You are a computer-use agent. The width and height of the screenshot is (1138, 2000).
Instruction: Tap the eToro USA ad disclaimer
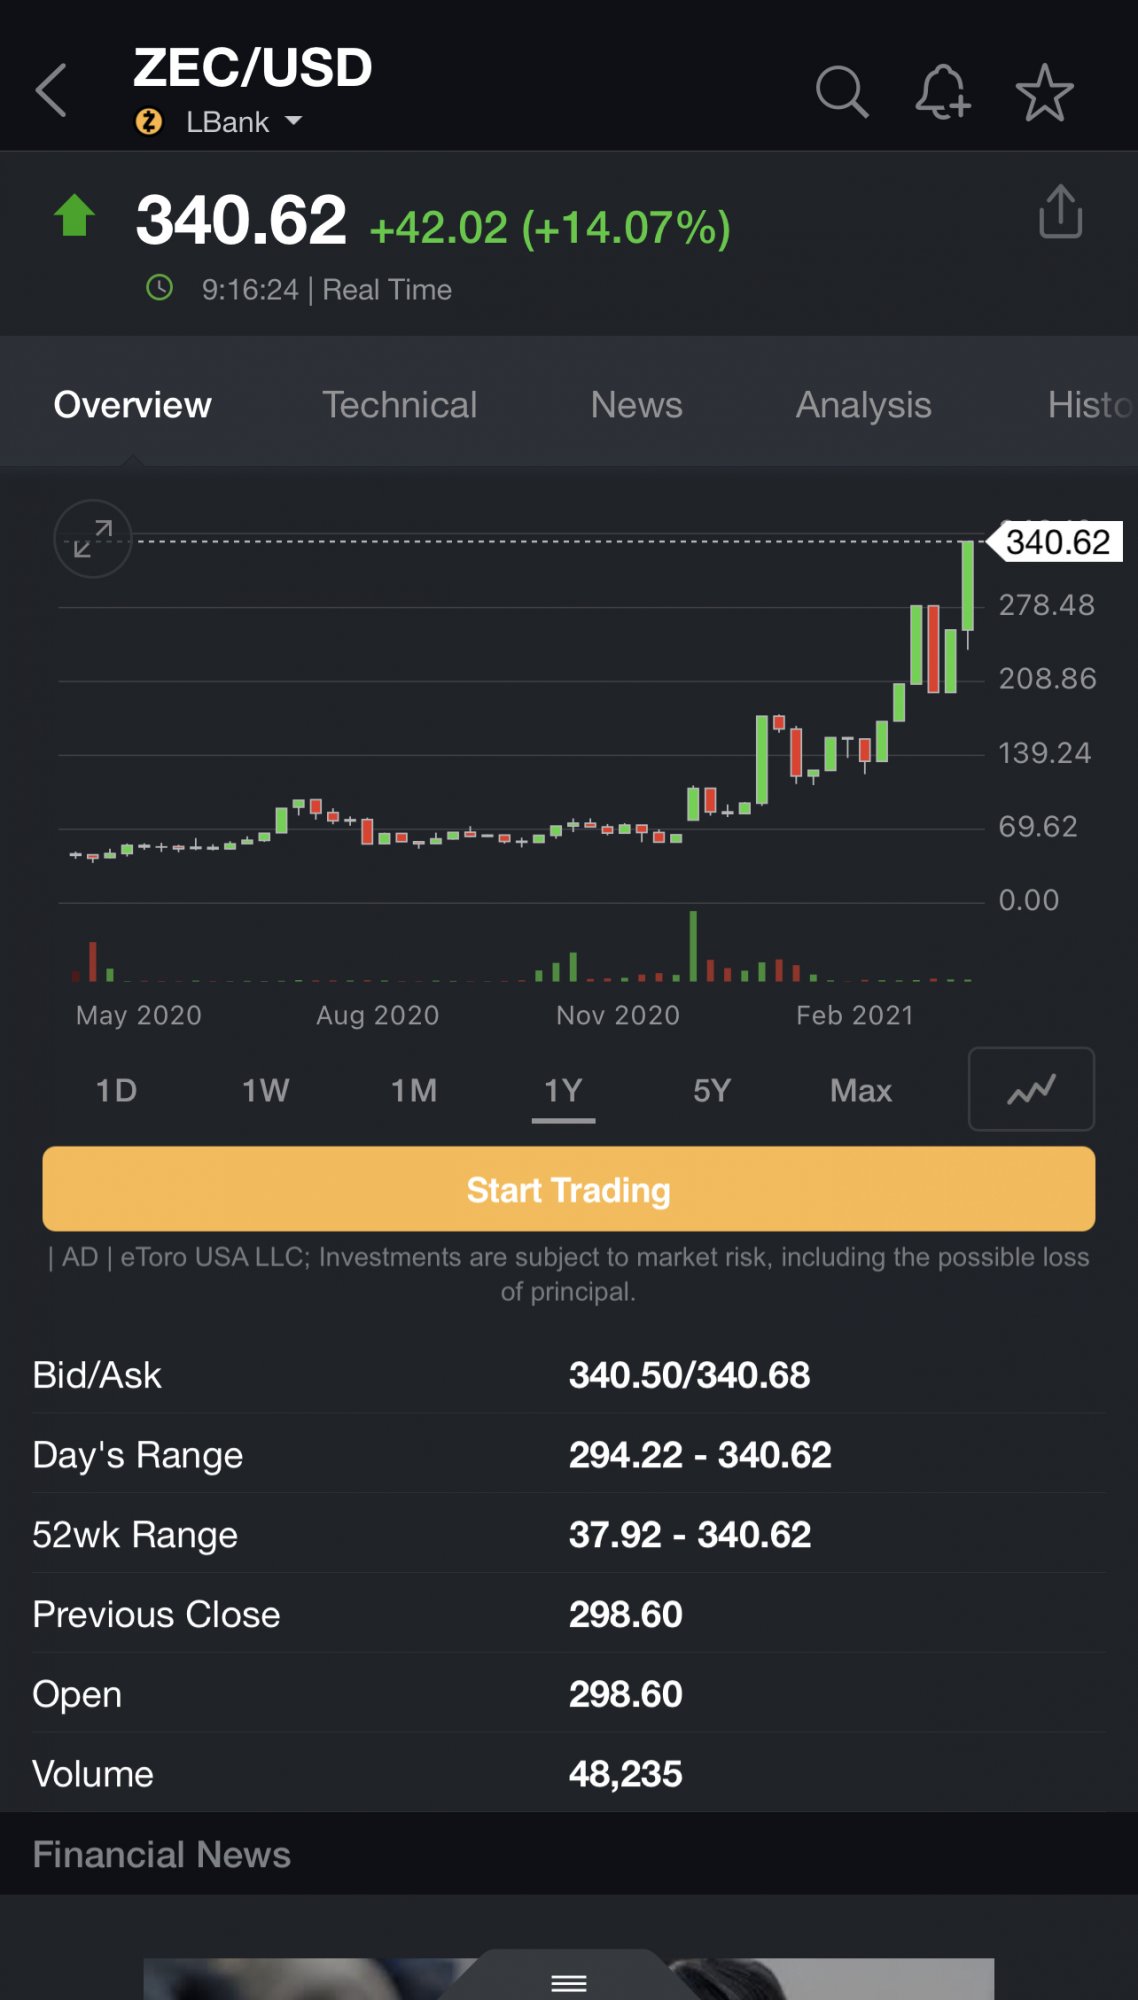pos(568,1274)
